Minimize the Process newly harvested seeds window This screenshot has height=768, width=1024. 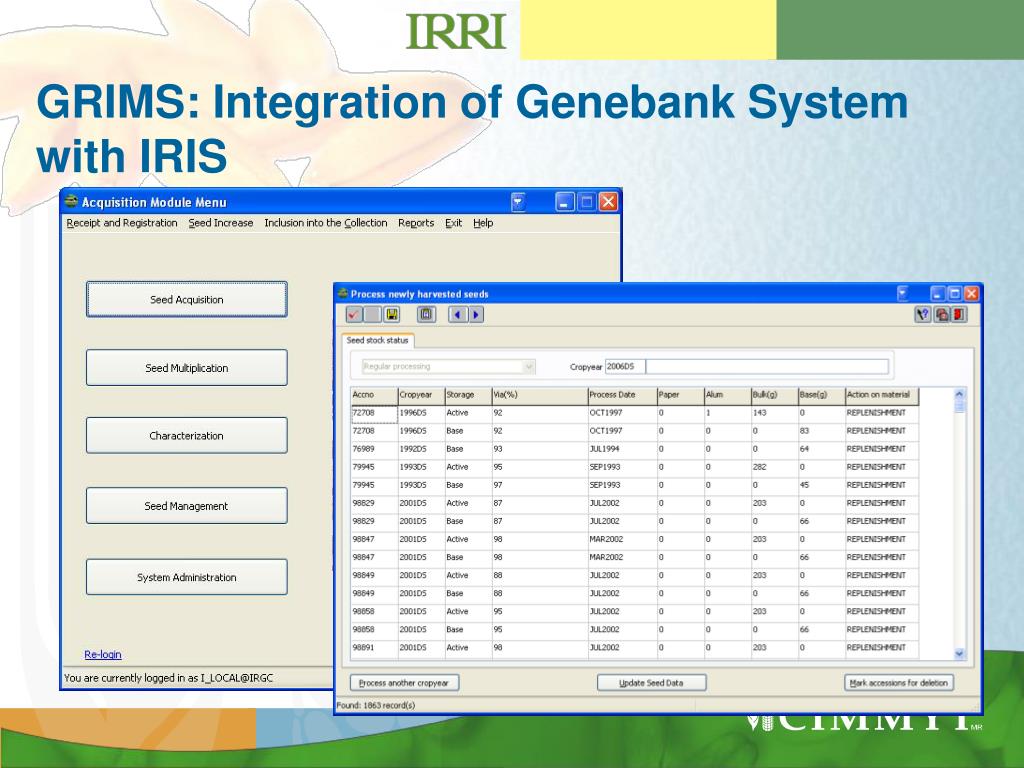click(938, 293)
